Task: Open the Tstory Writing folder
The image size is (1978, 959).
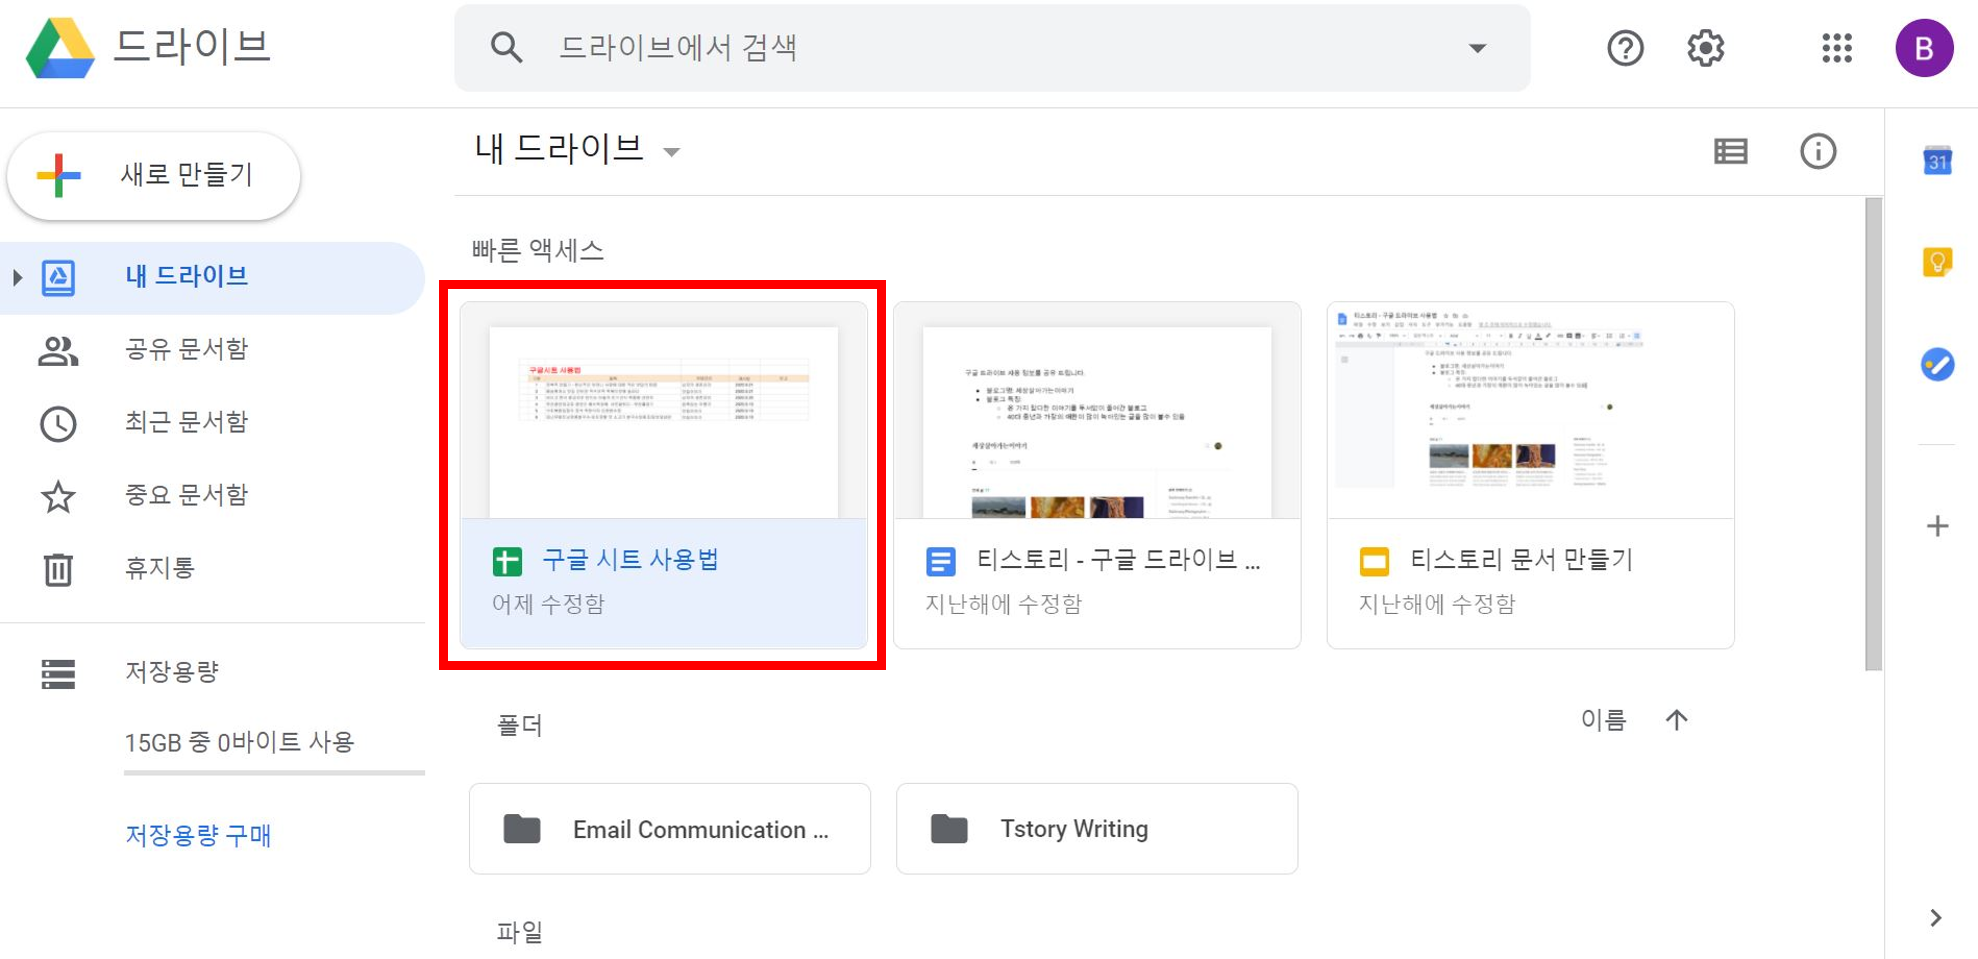Action: [1097, 829]
